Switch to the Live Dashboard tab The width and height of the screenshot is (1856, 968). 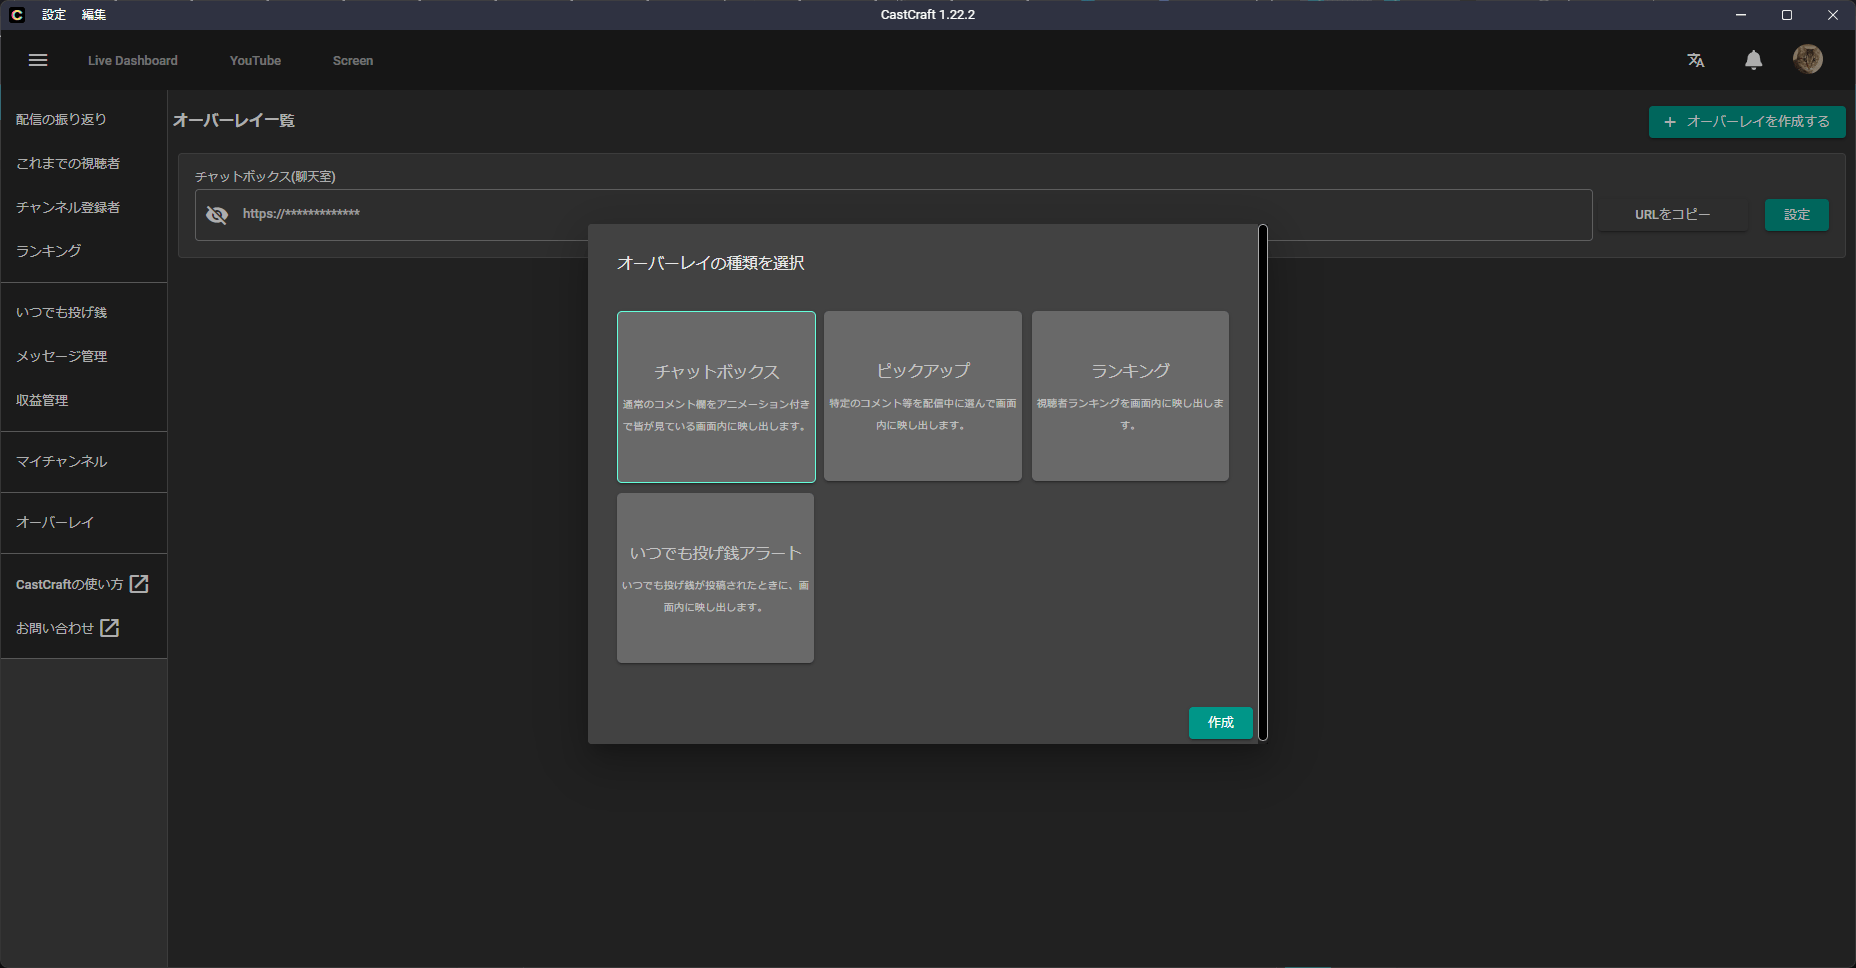coord(133,61)
